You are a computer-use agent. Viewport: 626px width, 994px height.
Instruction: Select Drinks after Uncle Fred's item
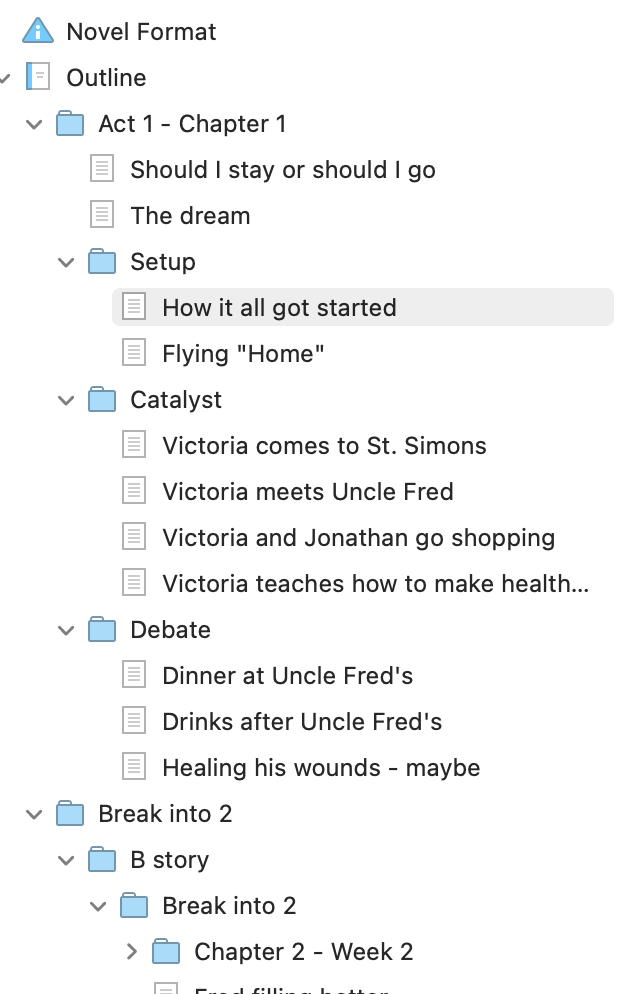(x=302, y=721)
